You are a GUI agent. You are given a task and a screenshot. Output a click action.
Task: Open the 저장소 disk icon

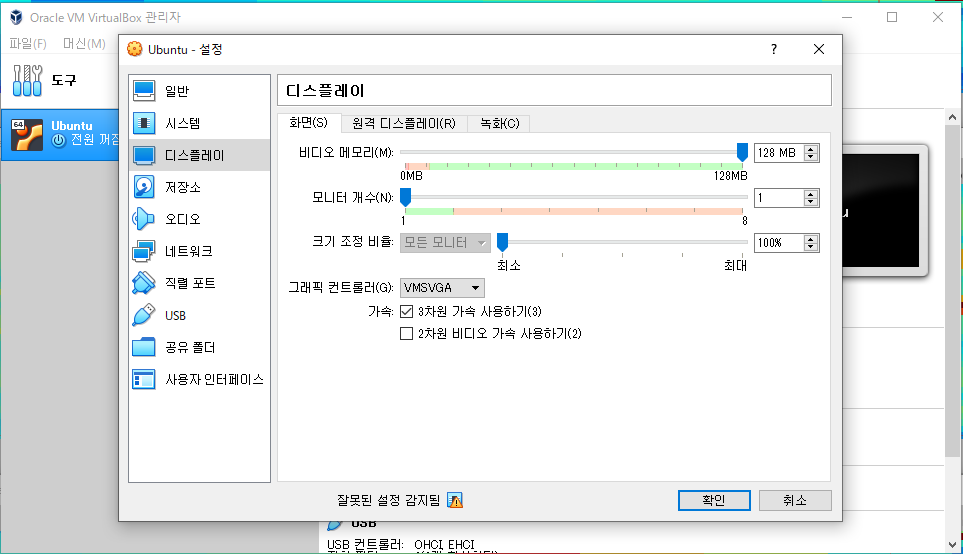[144, 187]
